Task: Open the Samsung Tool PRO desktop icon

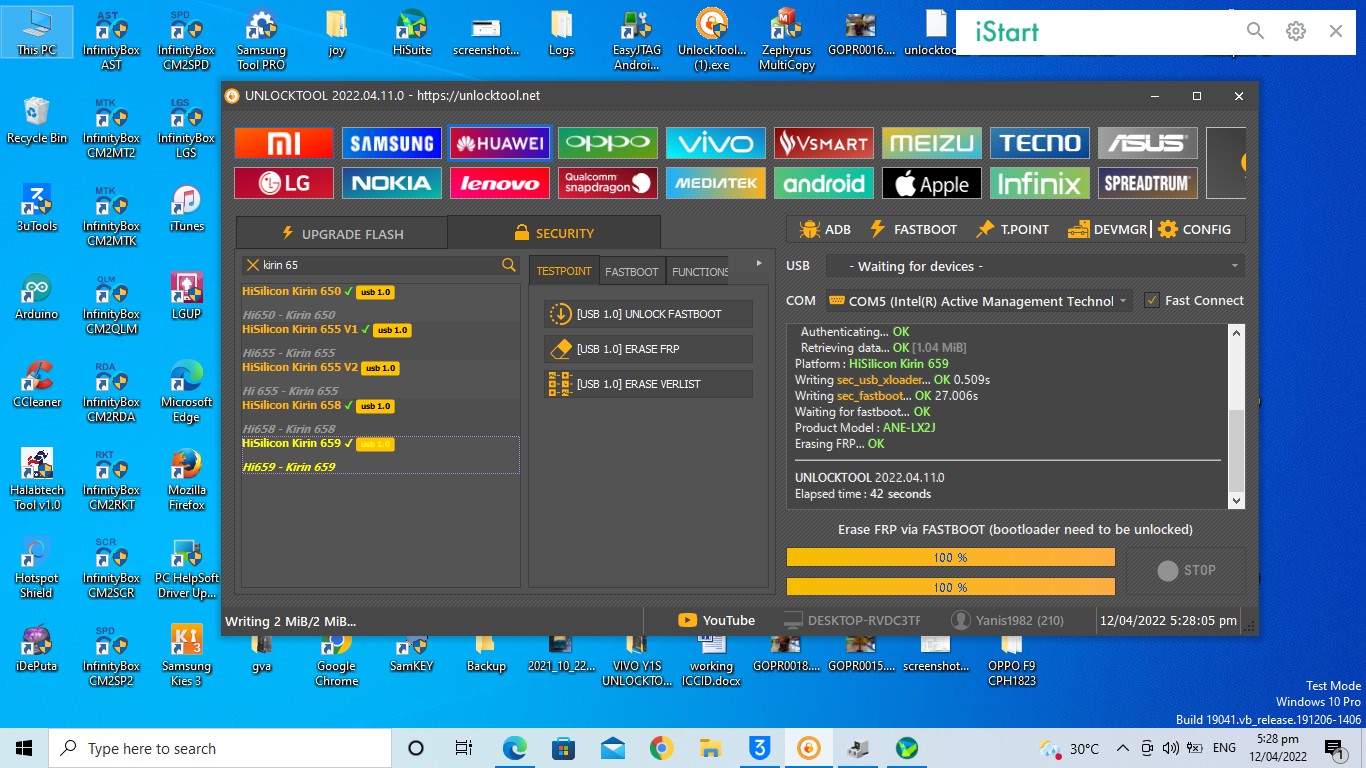Action: pos(261,41)
